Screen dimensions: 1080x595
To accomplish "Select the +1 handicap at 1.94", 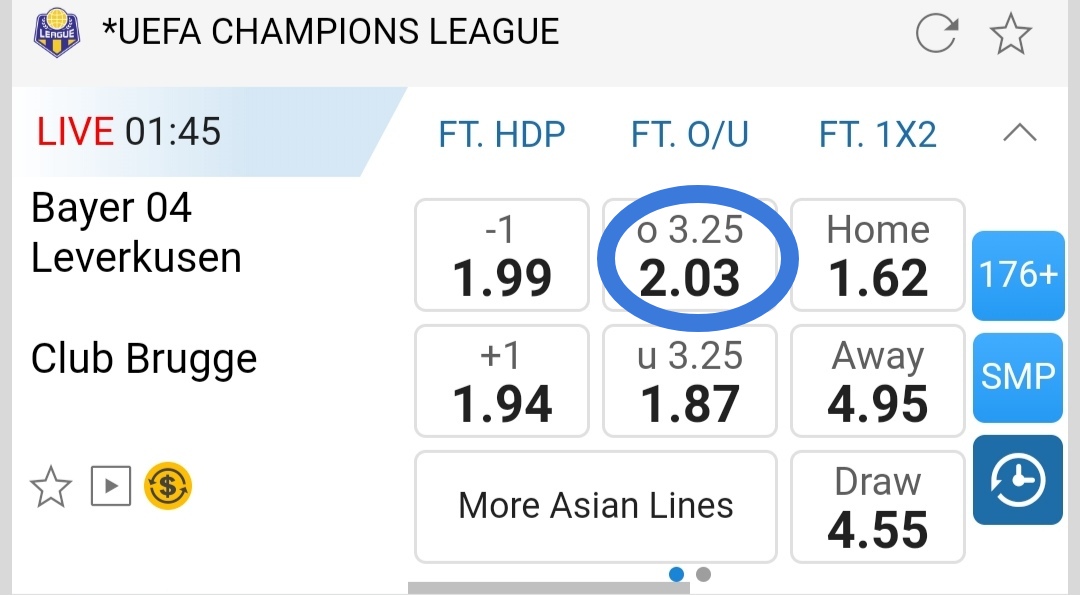I will coord(502,381).
